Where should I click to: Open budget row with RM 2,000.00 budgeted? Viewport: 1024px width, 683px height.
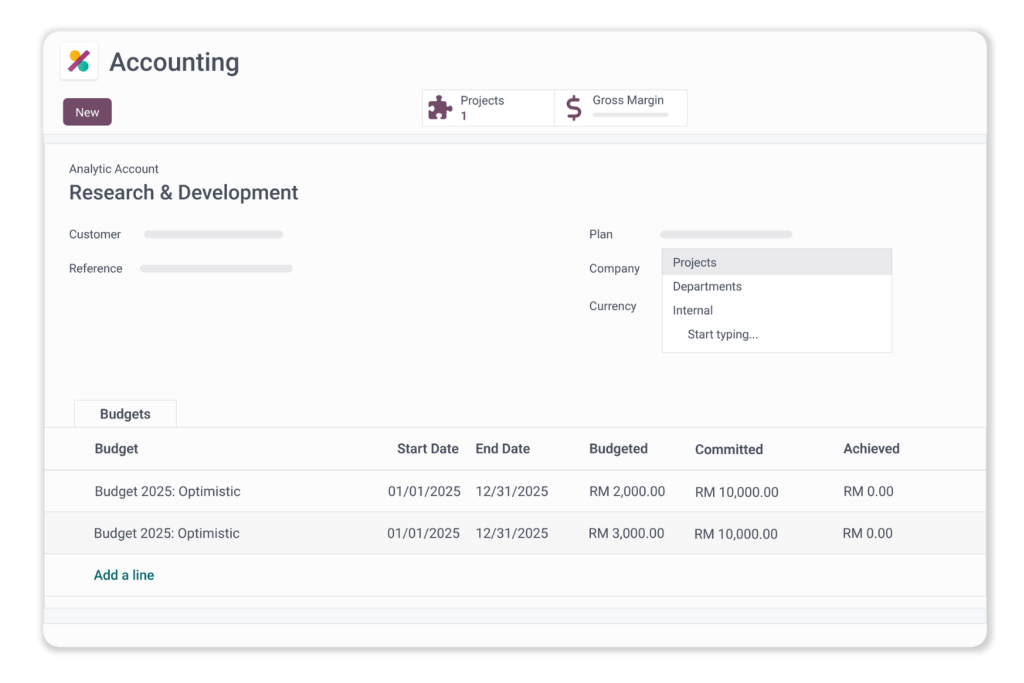[x=167, y=492]
